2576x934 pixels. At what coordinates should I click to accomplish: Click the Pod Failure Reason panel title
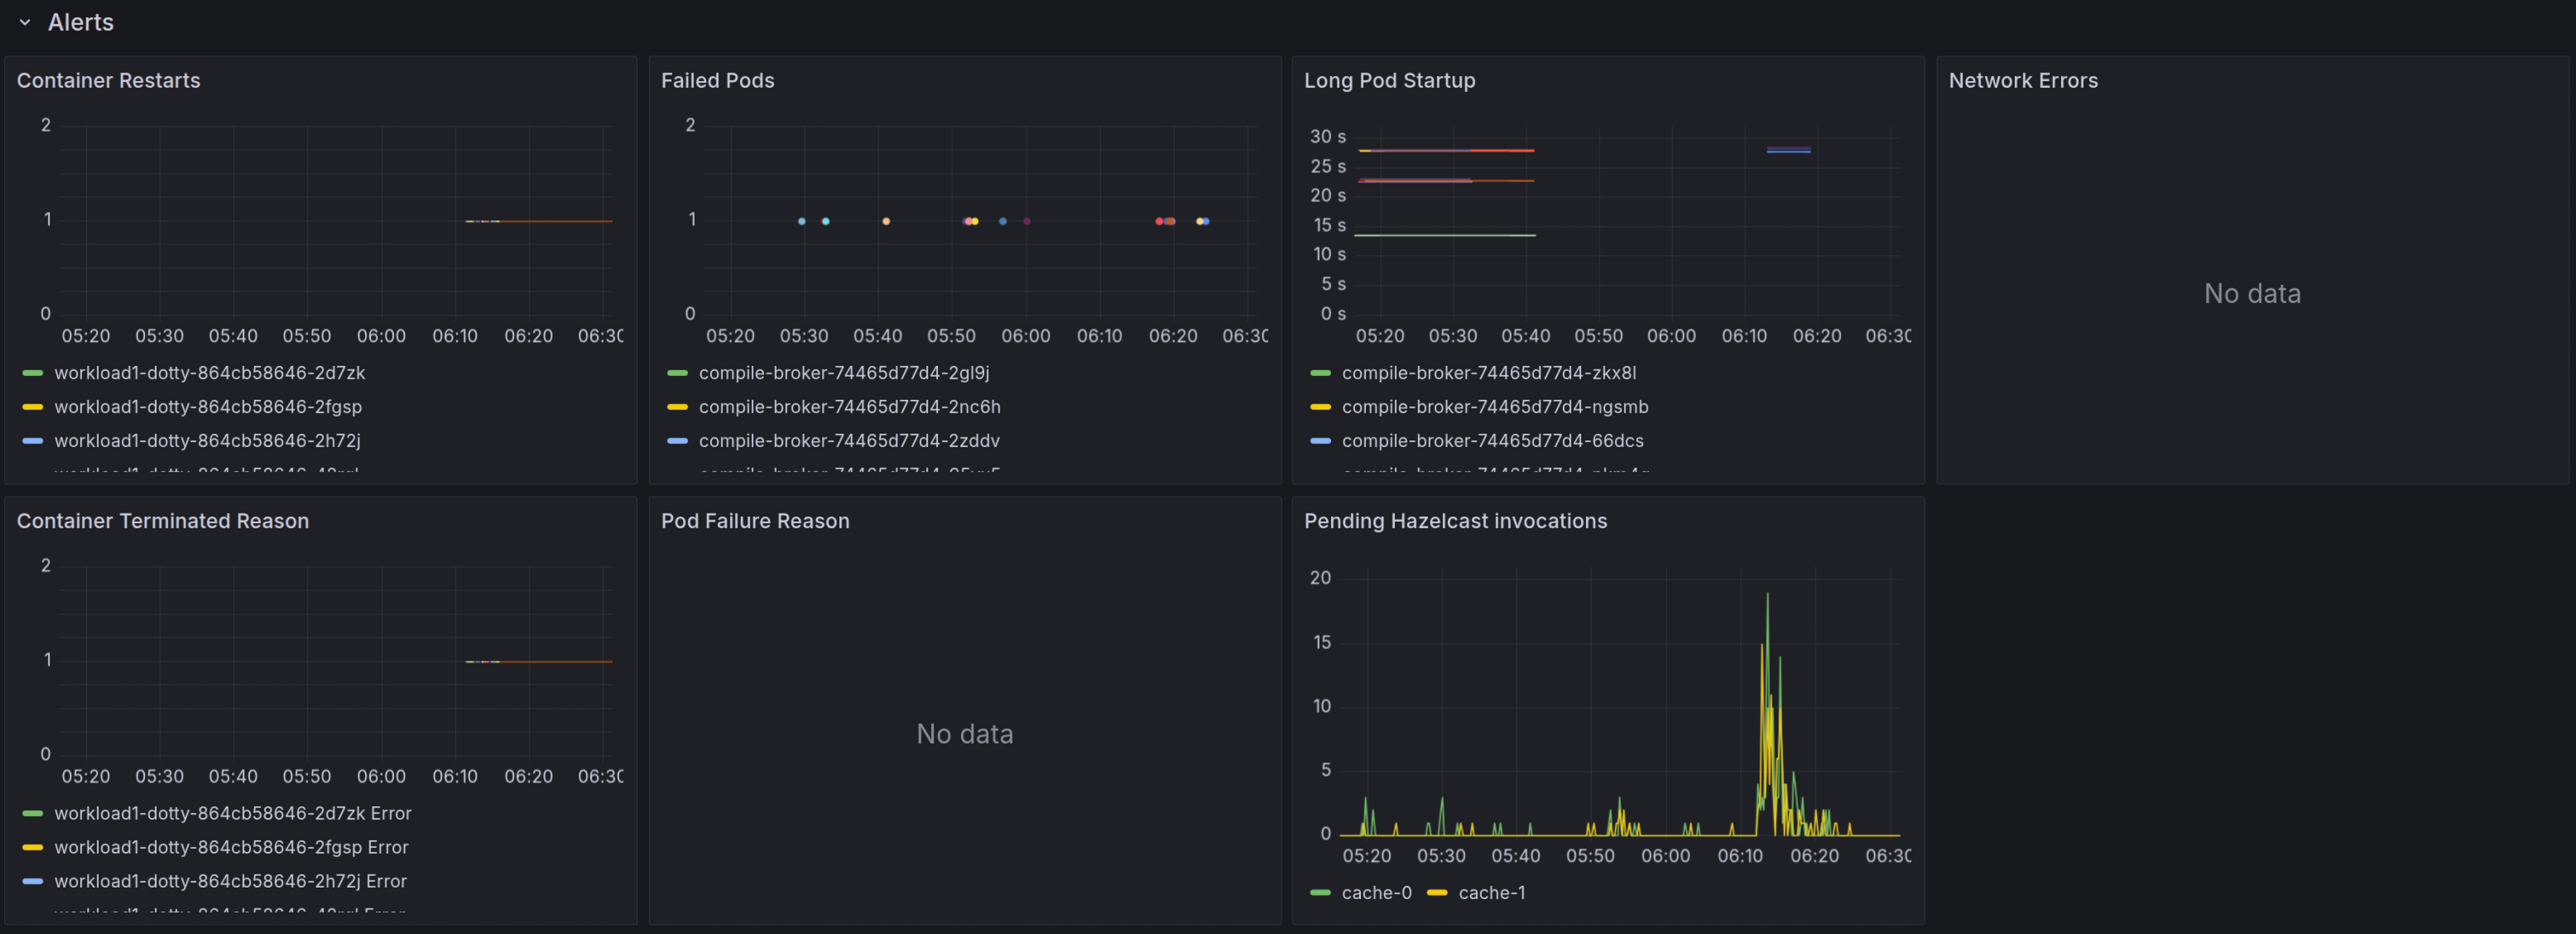756,520
